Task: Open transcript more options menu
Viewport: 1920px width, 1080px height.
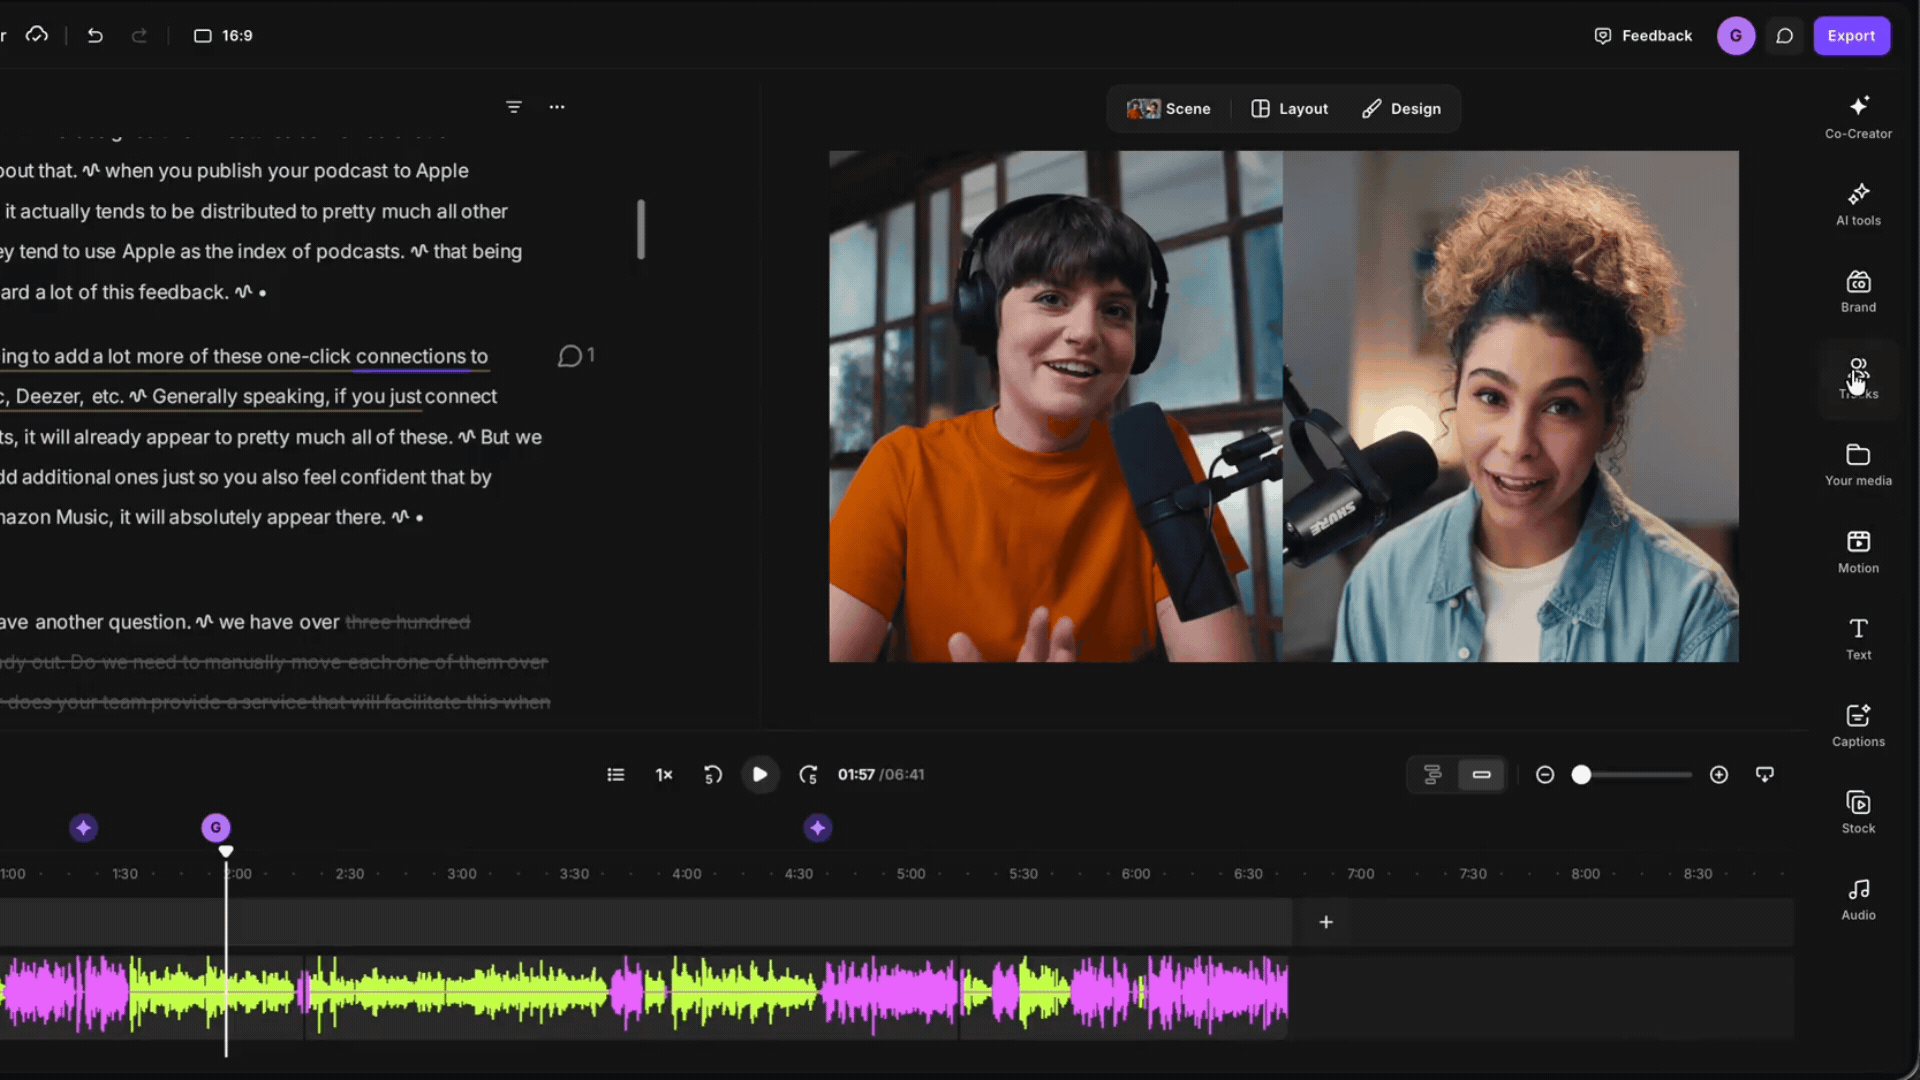Action: click(557, 107)
